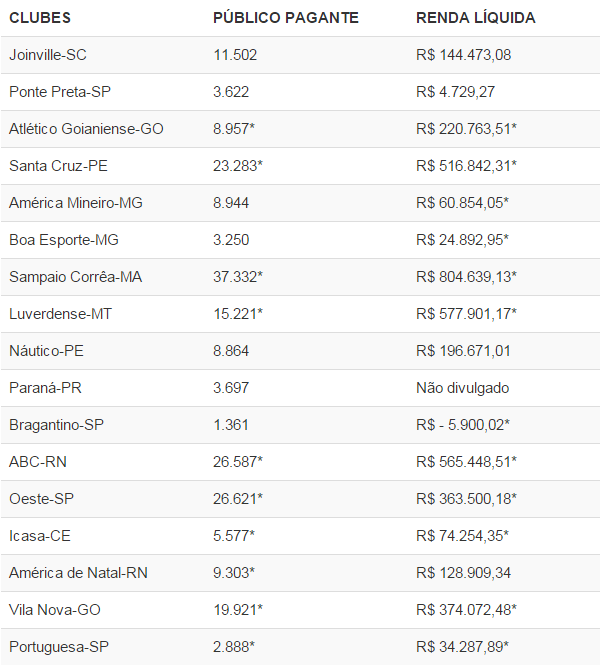Select Bragantino-SP negative revenue value
This screenshot has height=665, width=600.
(463, 425)
